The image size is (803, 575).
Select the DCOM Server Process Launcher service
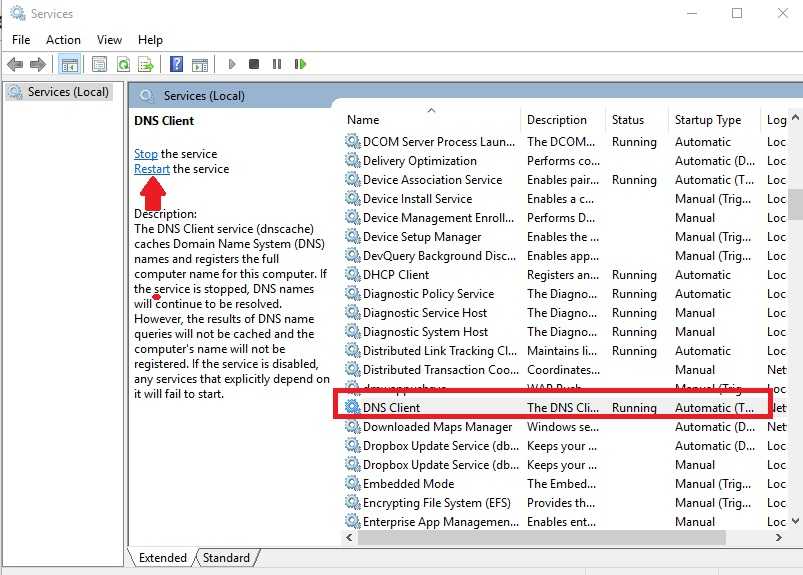439,141
